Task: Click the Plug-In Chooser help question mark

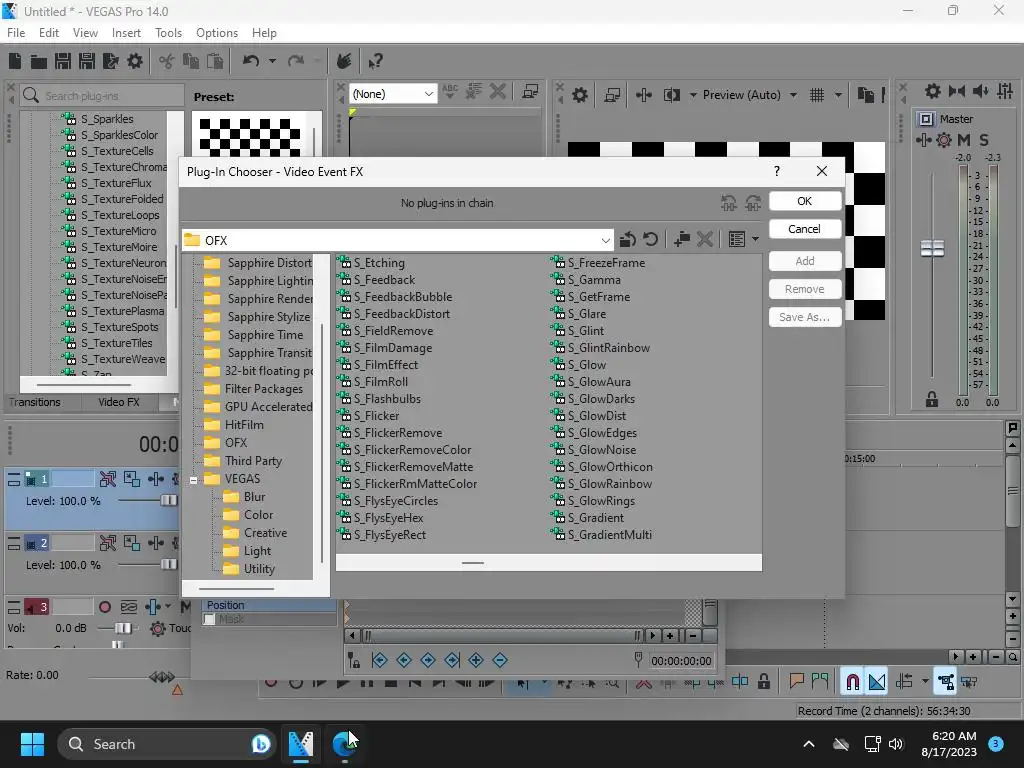Action: point(776,171)
